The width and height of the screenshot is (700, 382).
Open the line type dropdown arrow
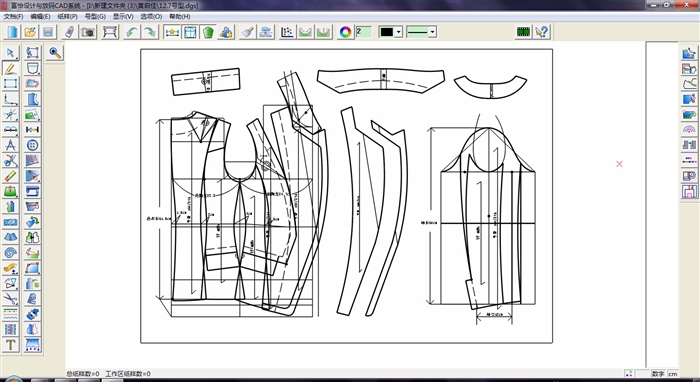[x=432, y=32]
